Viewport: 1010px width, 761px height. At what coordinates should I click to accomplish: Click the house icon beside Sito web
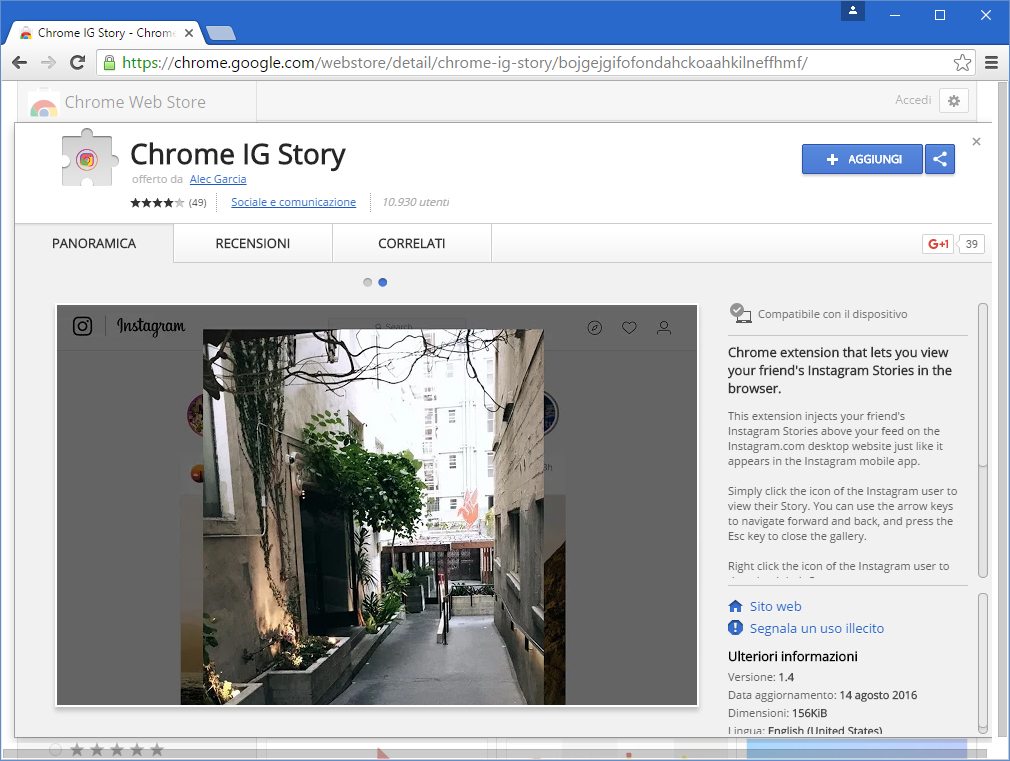click(x=735, y=606)
